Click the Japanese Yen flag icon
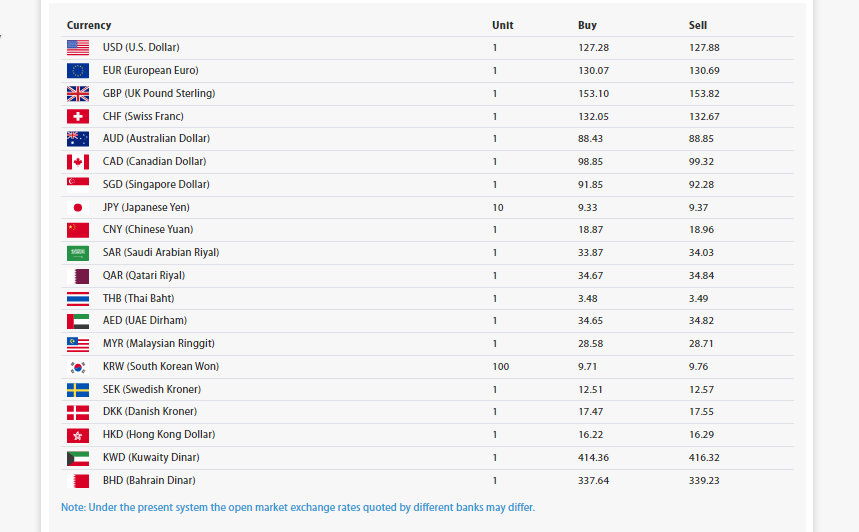Viewport: 859px width, 532px height. (78, 207)
